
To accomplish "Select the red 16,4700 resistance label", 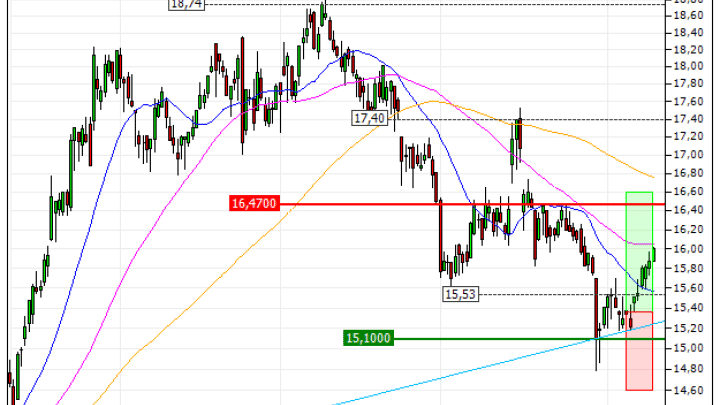I will [x=254, y=203].
